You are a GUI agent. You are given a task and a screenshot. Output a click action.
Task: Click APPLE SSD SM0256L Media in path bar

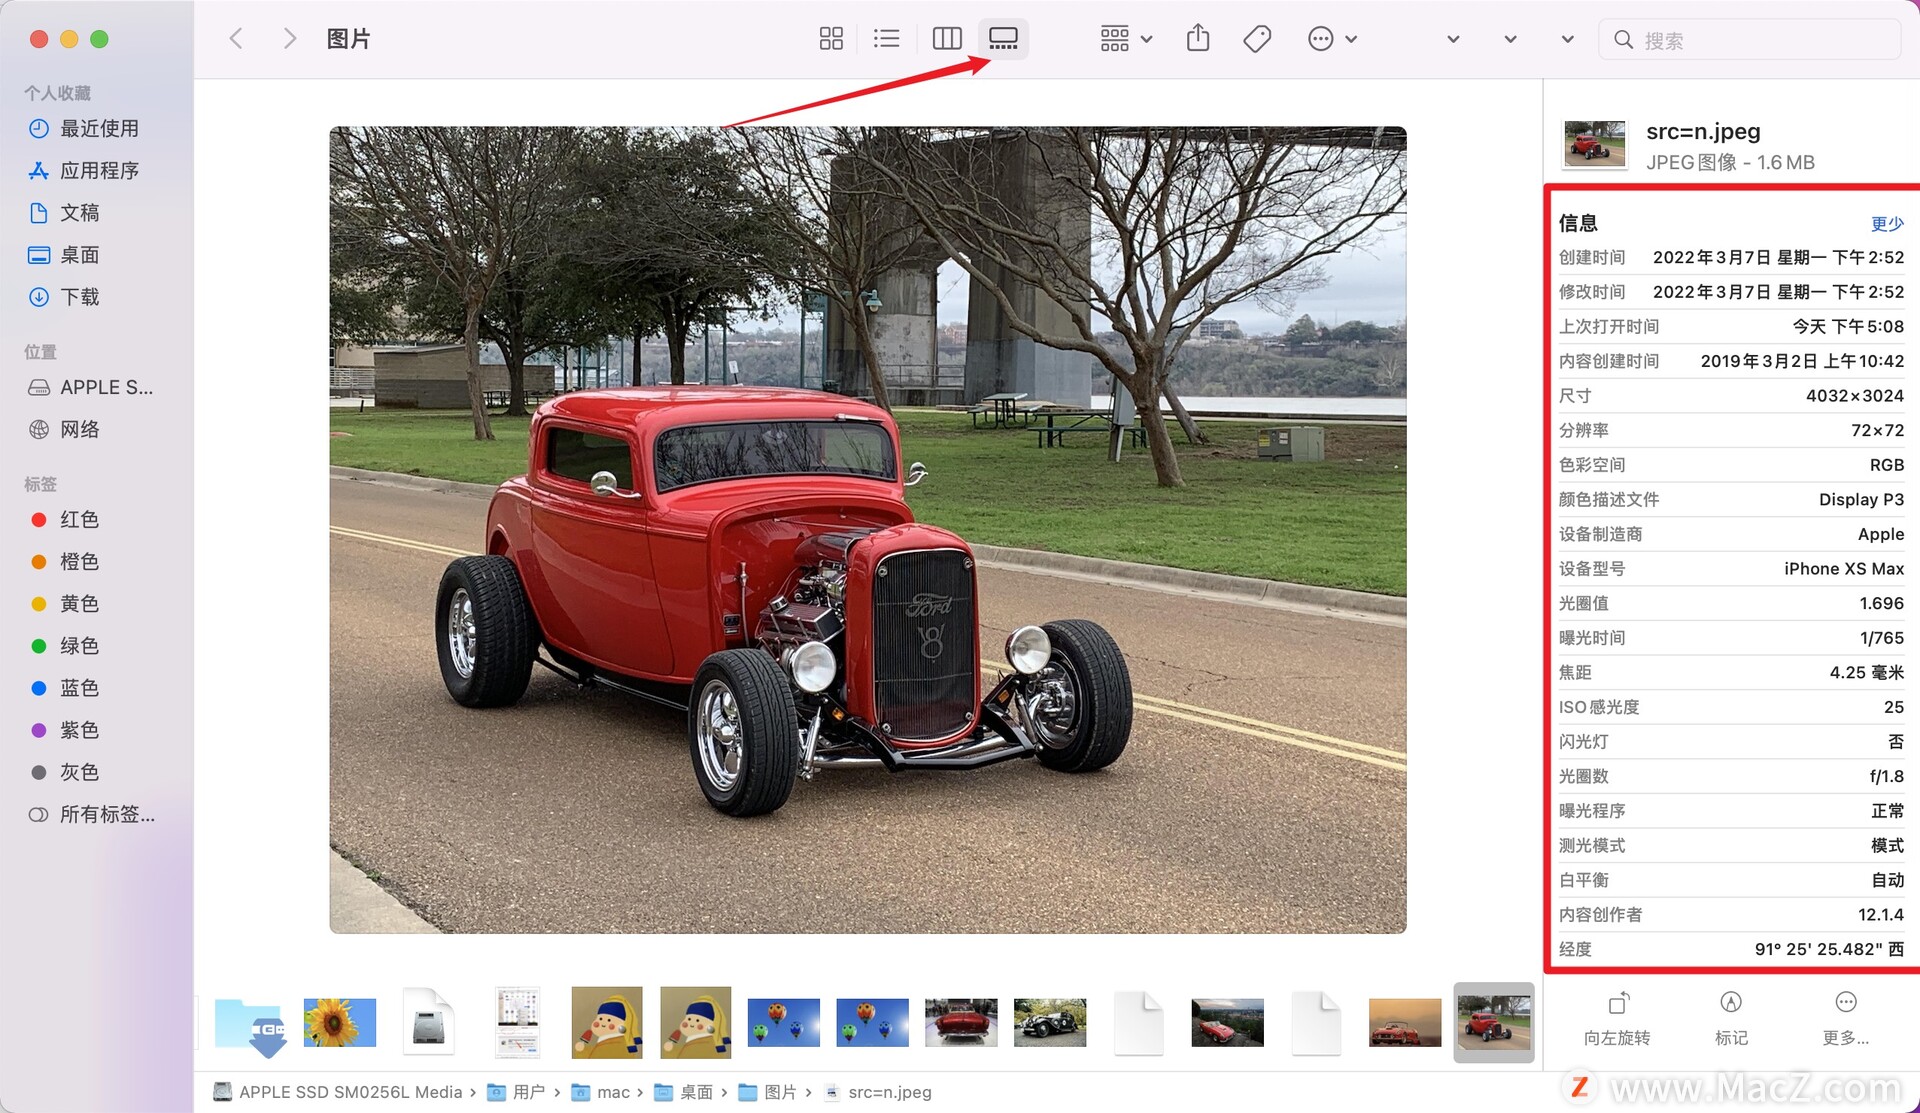pos(338,1092)
